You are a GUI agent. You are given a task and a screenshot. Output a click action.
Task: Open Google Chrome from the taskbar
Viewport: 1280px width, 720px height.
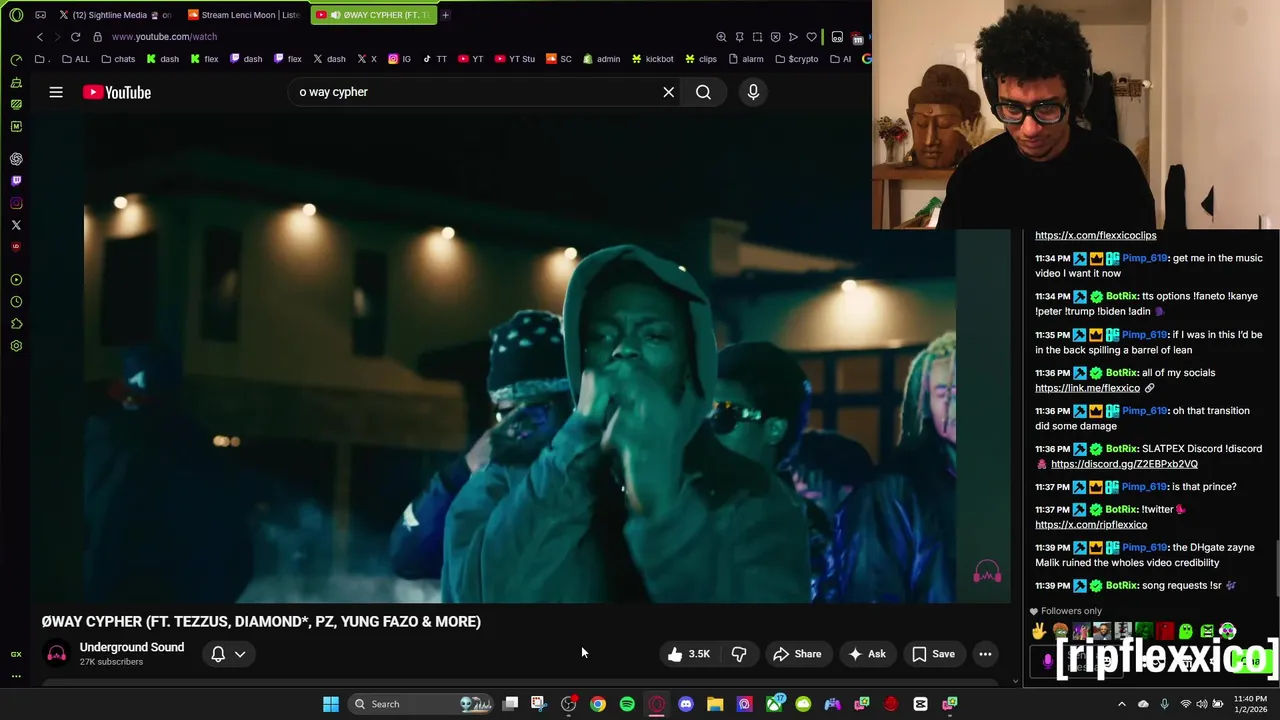click(598, 704)
